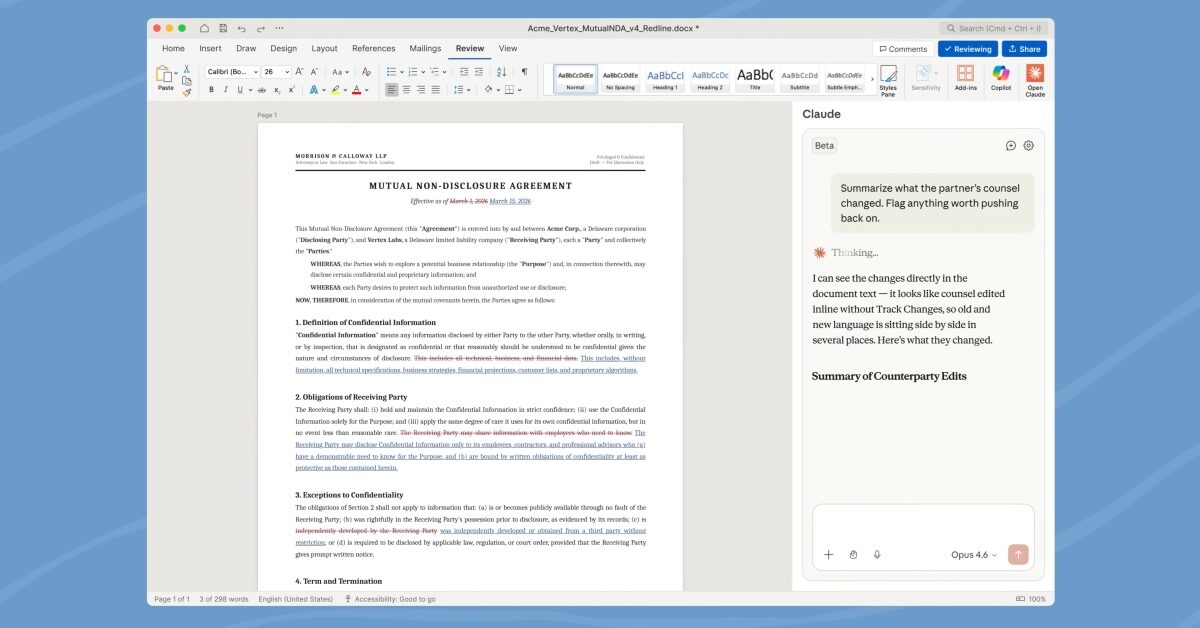This screenshot has width=1200, height=628.
Task: Open the font name dropdown
Action: click(232, 72)
